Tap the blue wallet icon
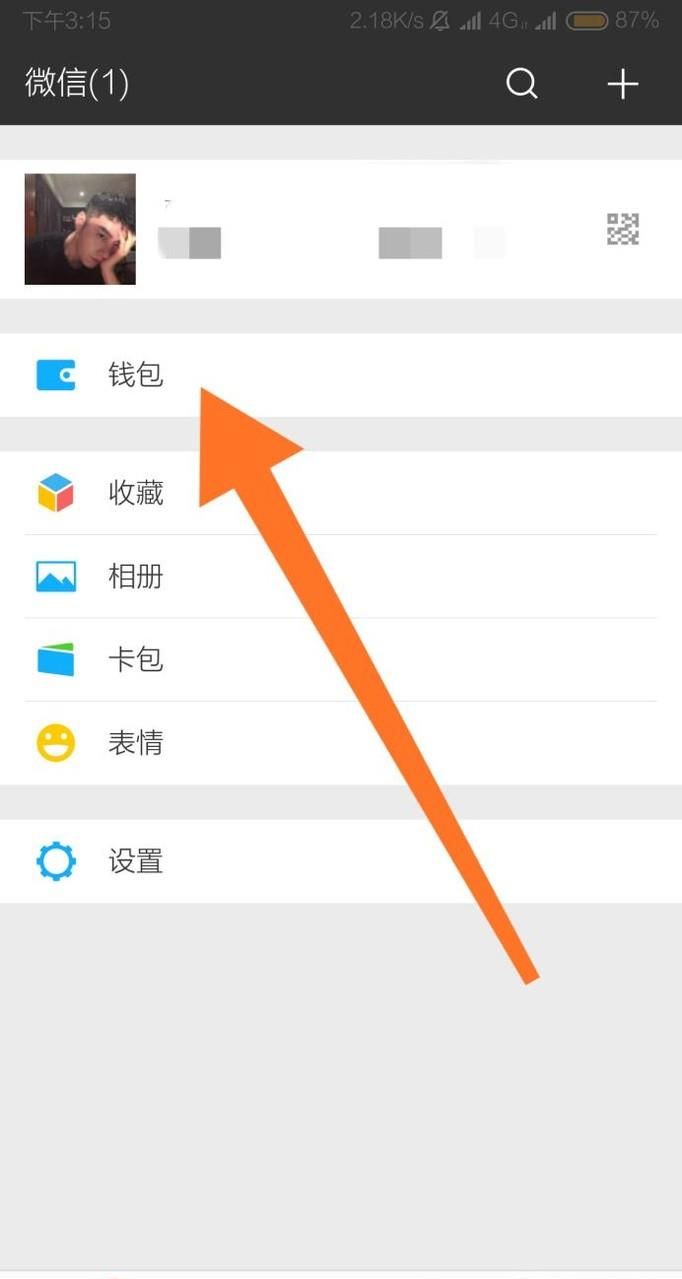The height and width of the screenshot is (1279, 682). point(56,375)
